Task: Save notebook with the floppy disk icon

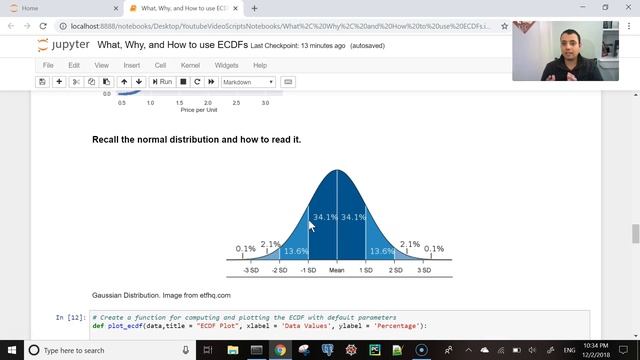Action: point(42,82)
